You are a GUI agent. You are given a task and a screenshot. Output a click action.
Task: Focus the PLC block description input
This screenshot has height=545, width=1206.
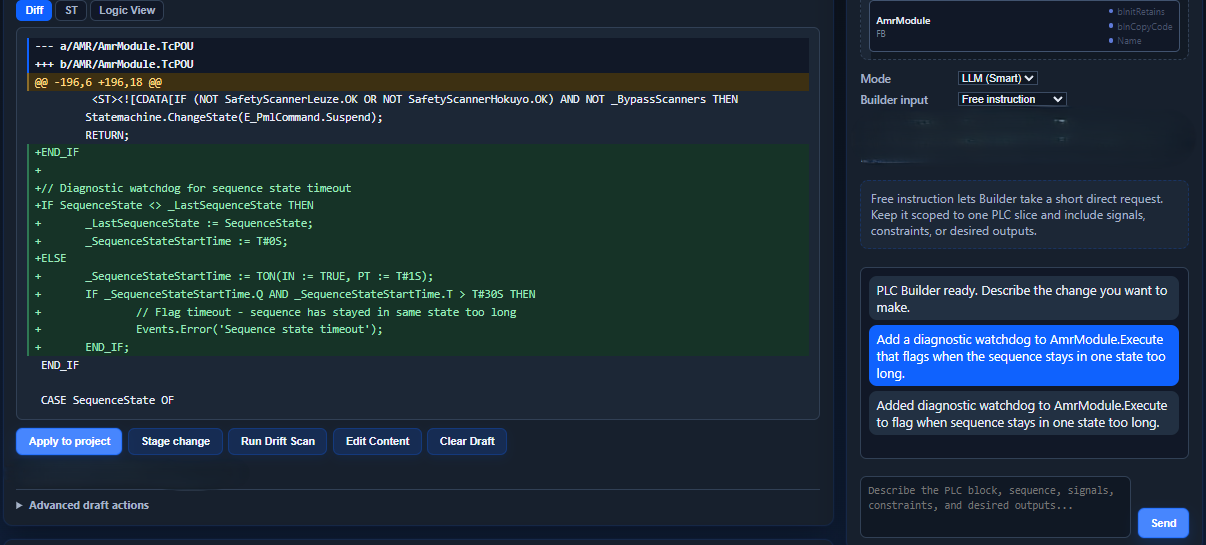click(995, 507)
